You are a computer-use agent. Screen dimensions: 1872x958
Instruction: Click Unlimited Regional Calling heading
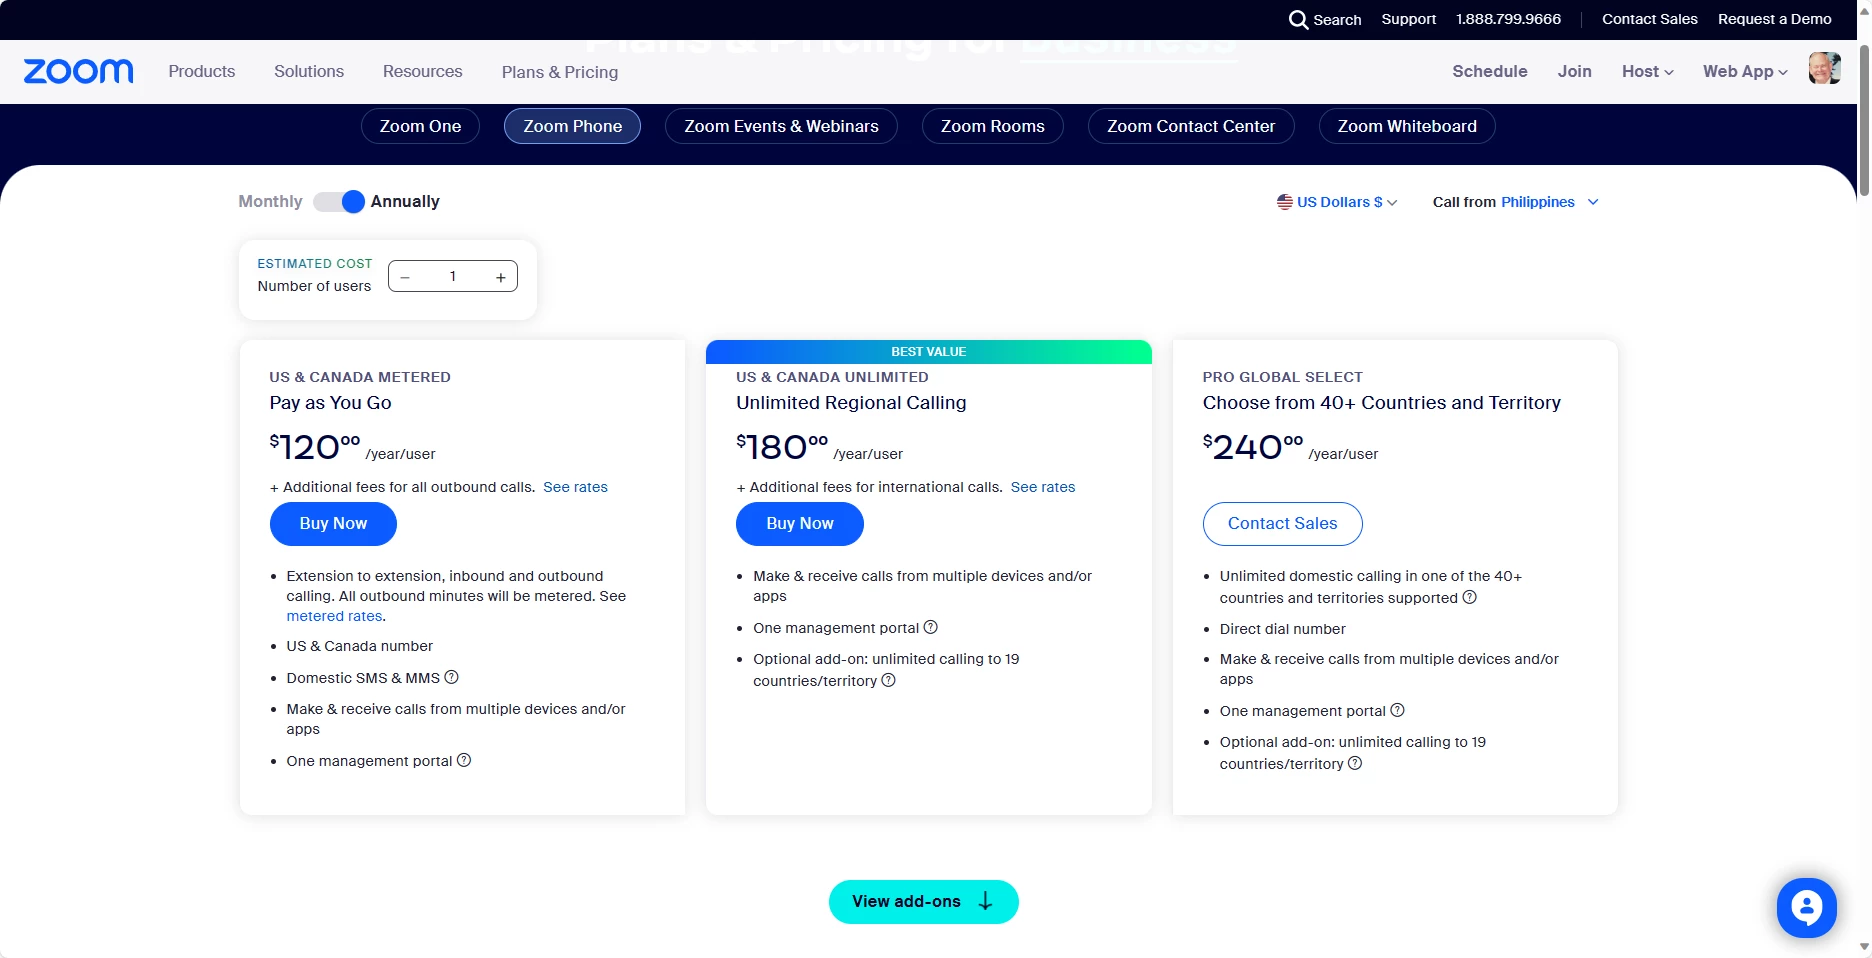coord(851,403)
